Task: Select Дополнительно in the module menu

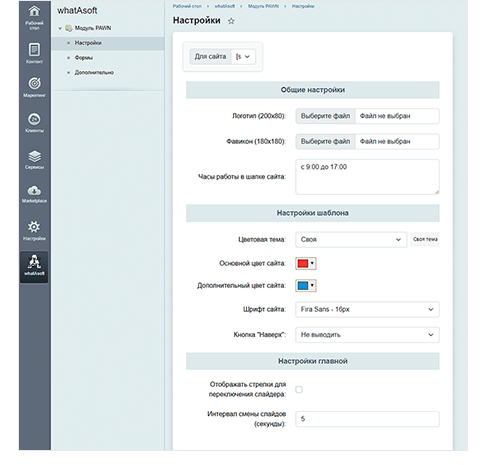Action: tap(94, 72)
